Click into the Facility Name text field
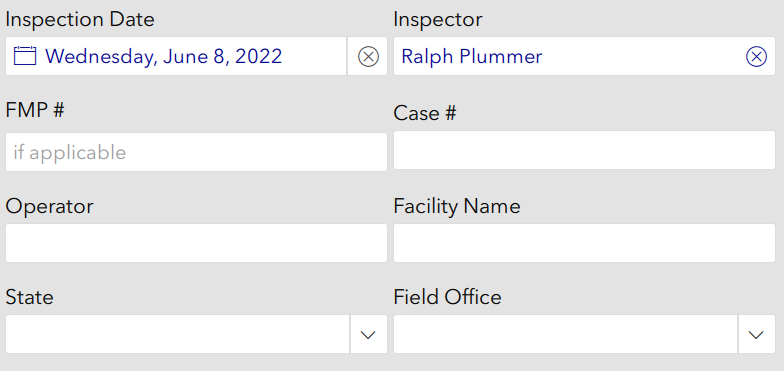This screenshot has height=371, width=784. point(584,243)
